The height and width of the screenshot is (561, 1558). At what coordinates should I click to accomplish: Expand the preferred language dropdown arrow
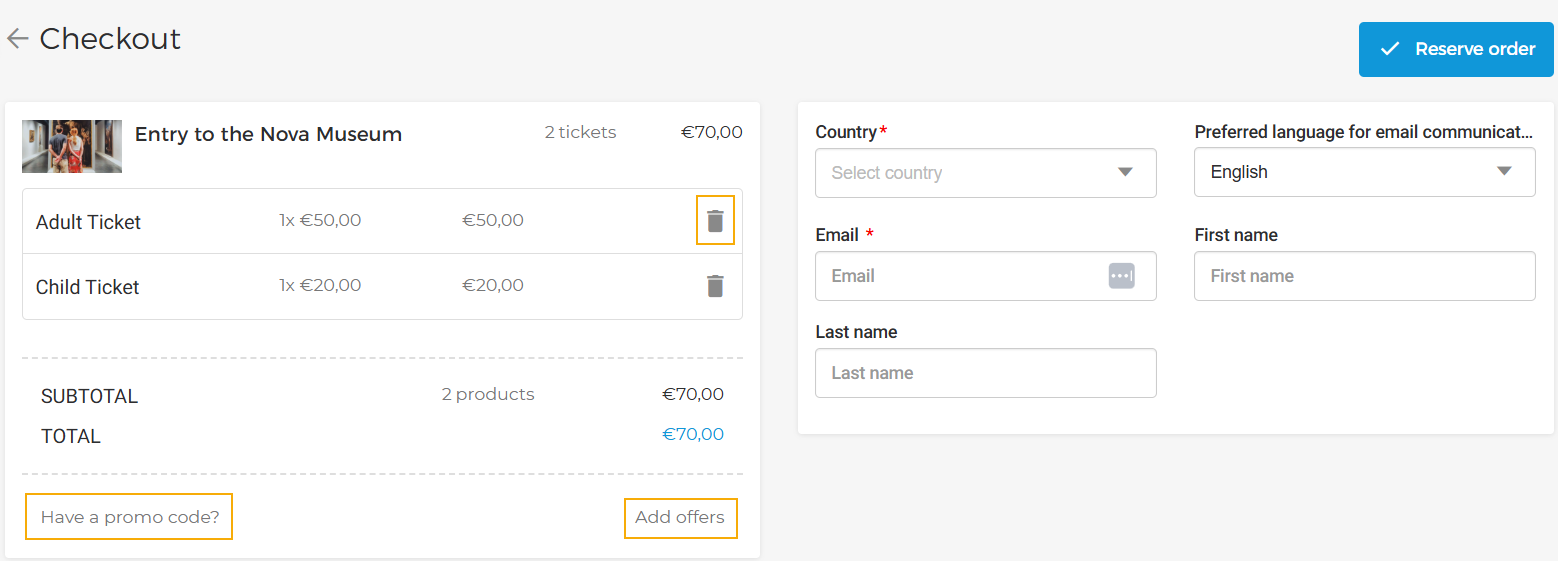click(x=1504, y=171)
